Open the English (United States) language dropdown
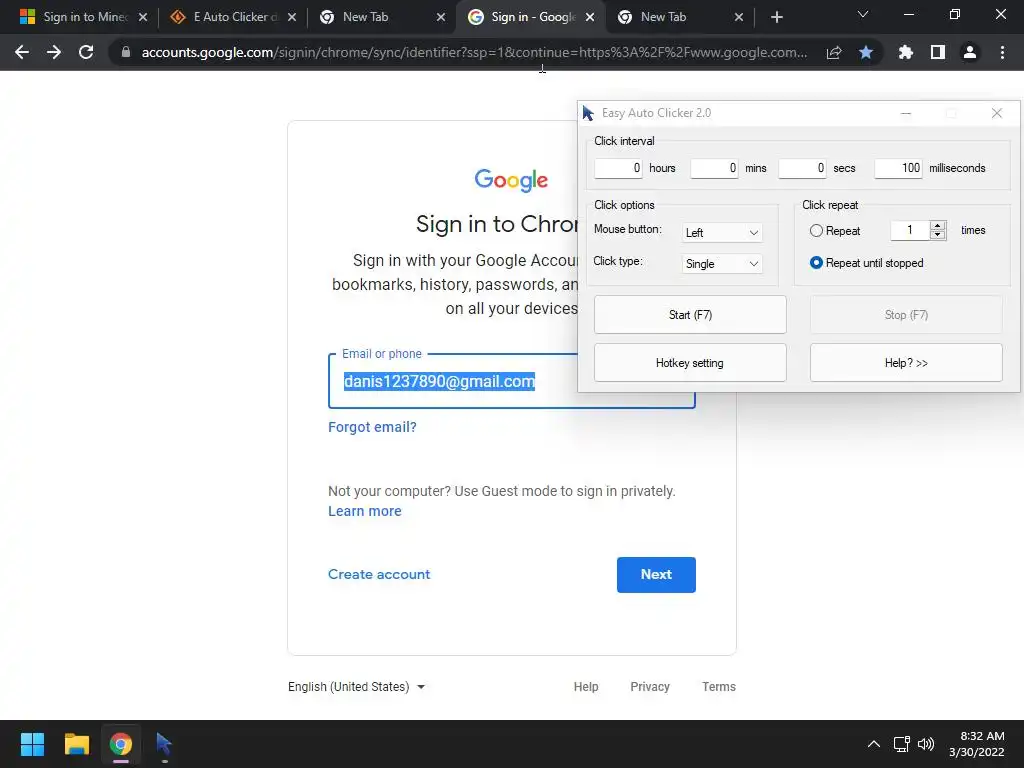Screen dimensions: 1024x768 (x=357, y=686)
